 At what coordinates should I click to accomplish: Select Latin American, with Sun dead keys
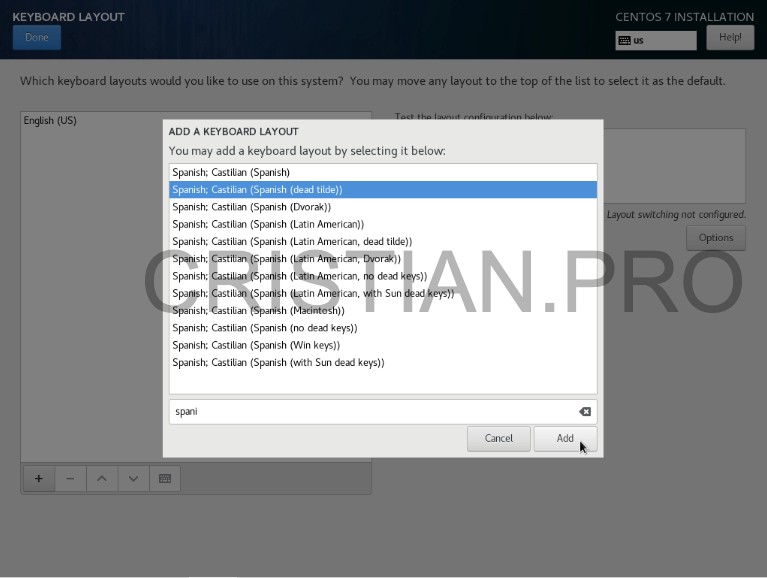(383, 293)
